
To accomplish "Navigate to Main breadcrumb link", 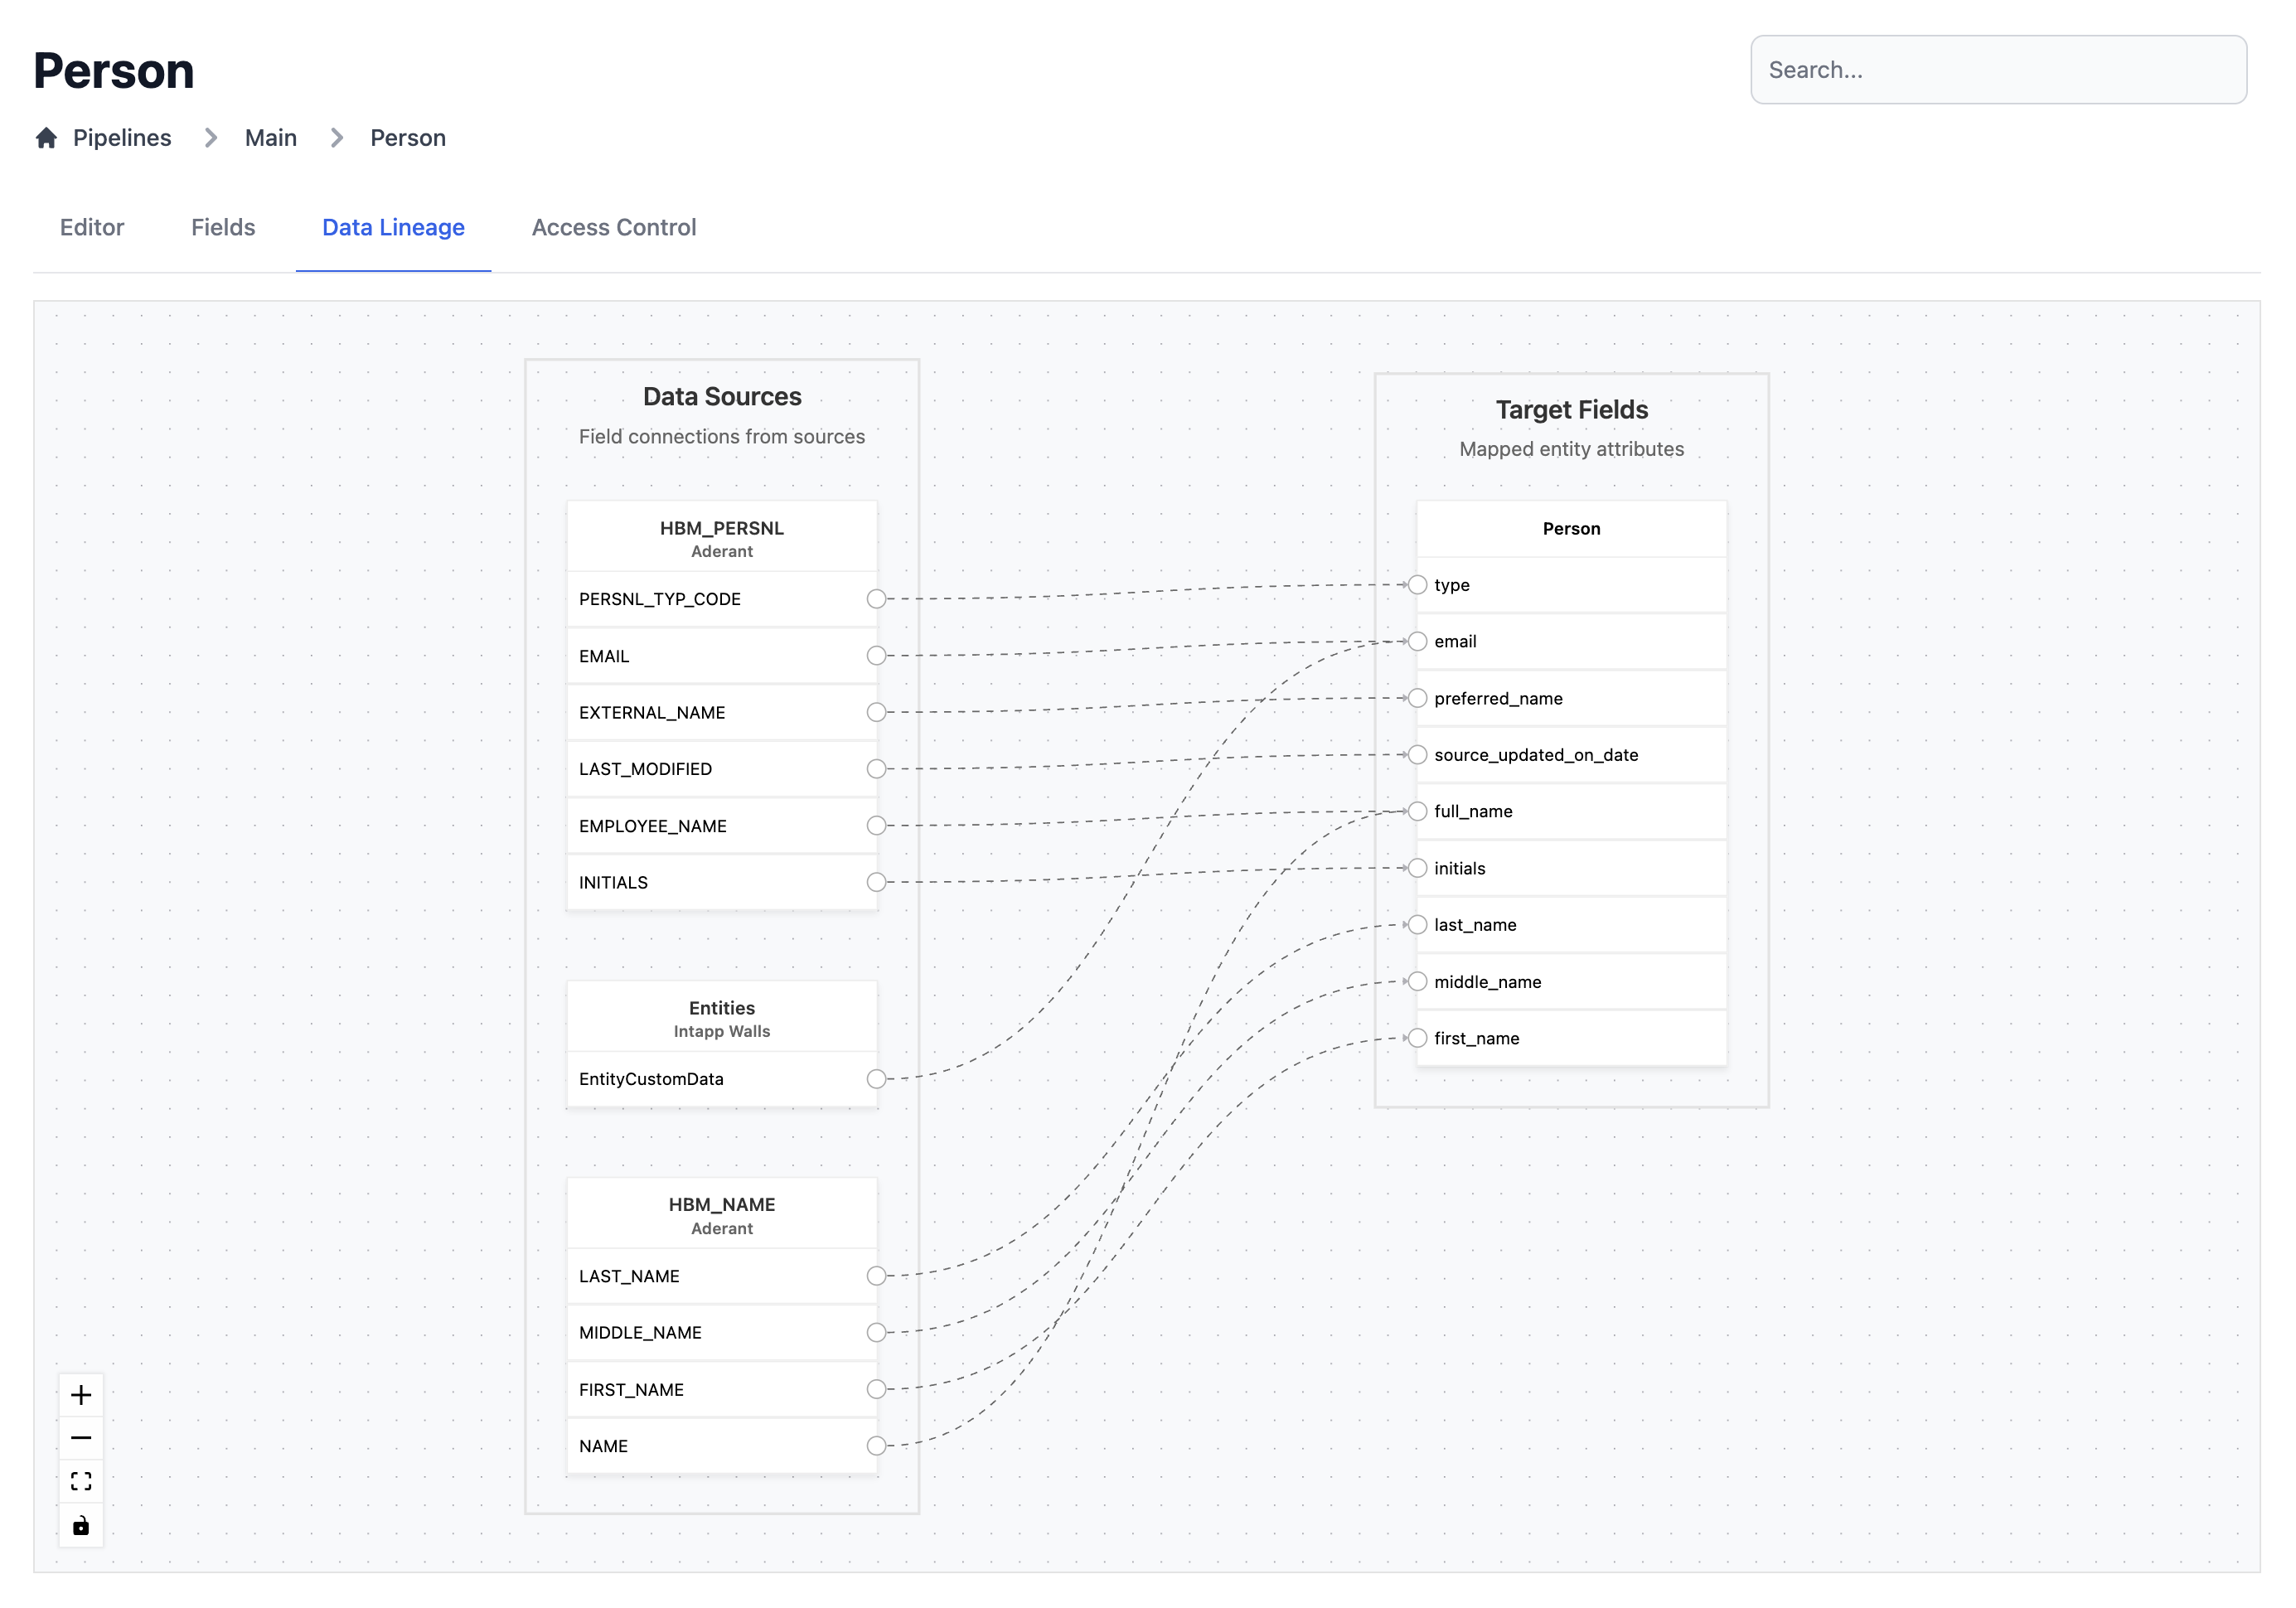I will click(x=270, y=138).
